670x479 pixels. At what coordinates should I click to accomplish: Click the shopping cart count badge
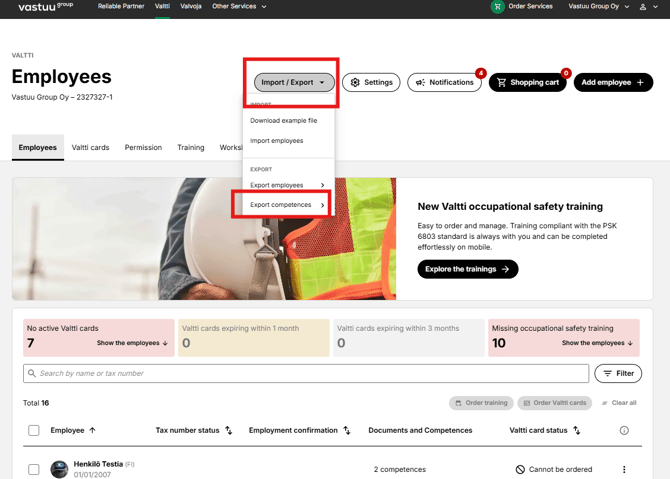(566, 73)
